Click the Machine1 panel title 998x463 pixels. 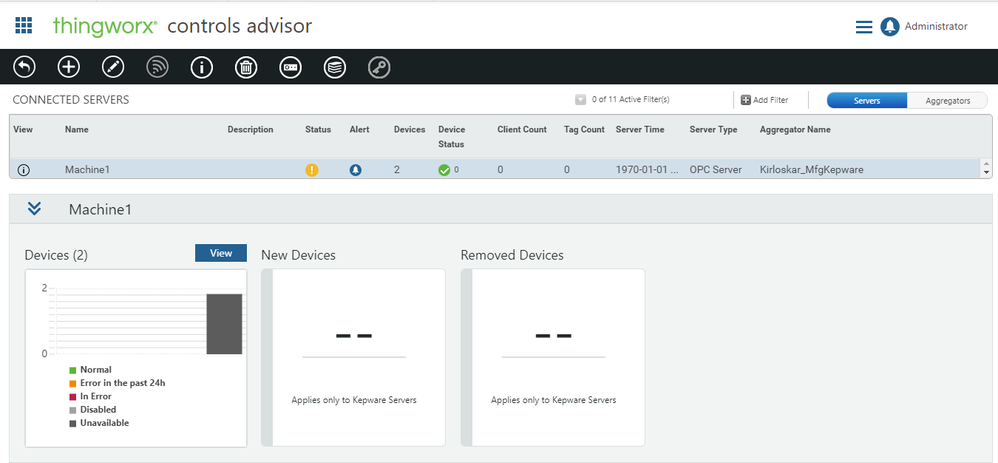pyautogui.click(x=100, y=209)
